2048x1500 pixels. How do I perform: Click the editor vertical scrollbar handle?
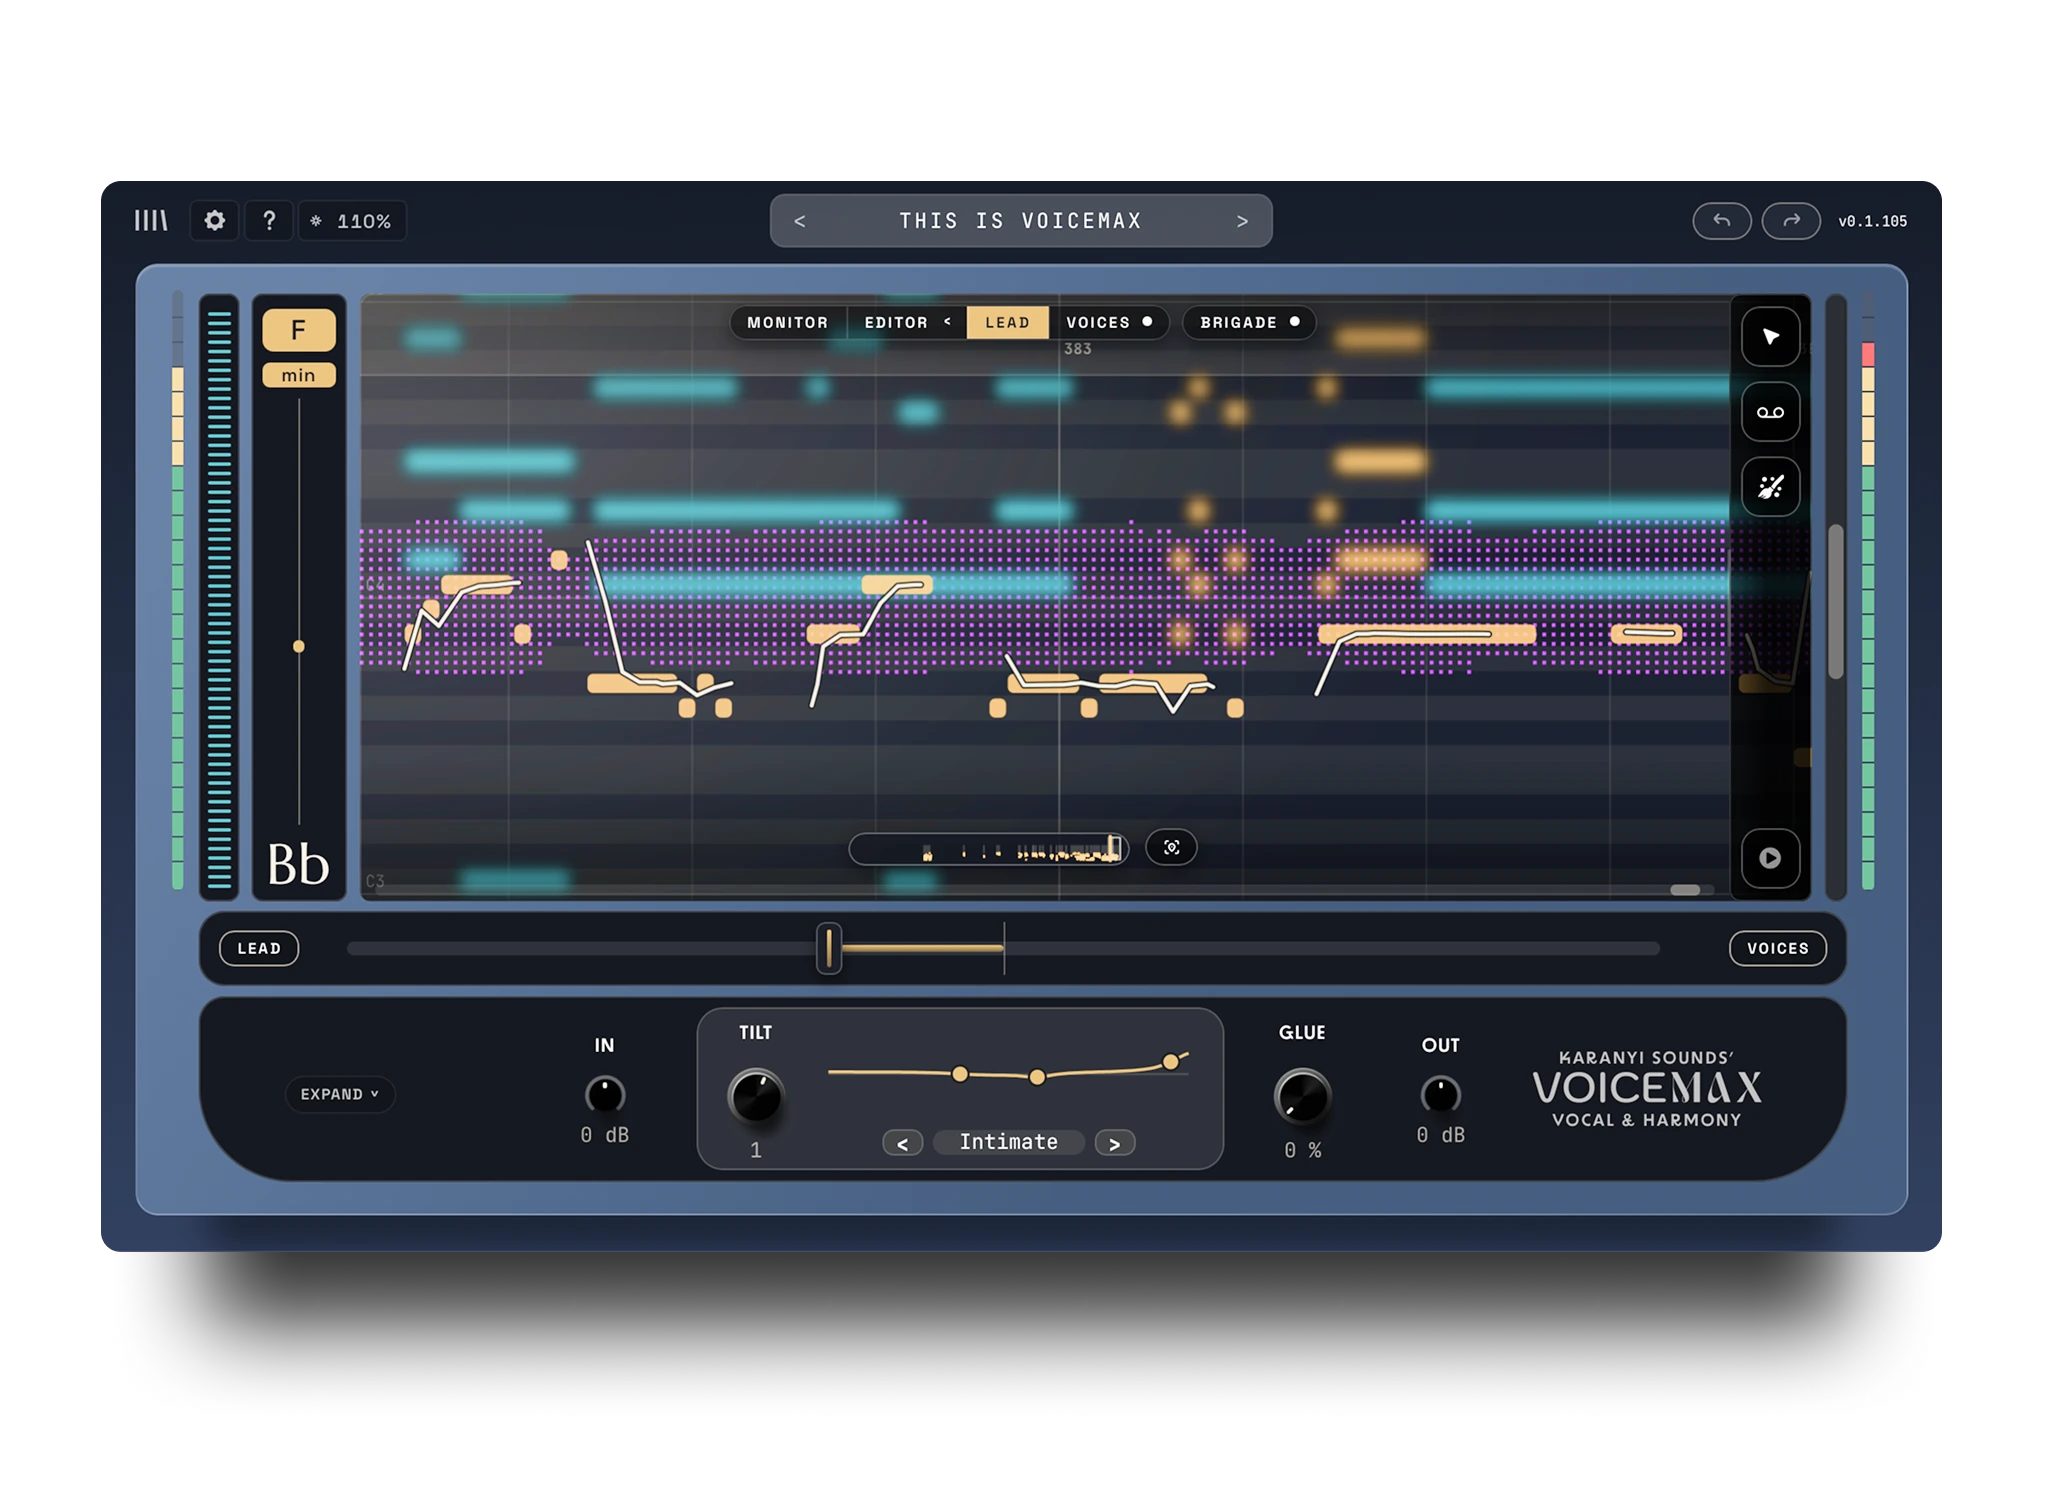pyautogui.click(x=1836, y=602)
